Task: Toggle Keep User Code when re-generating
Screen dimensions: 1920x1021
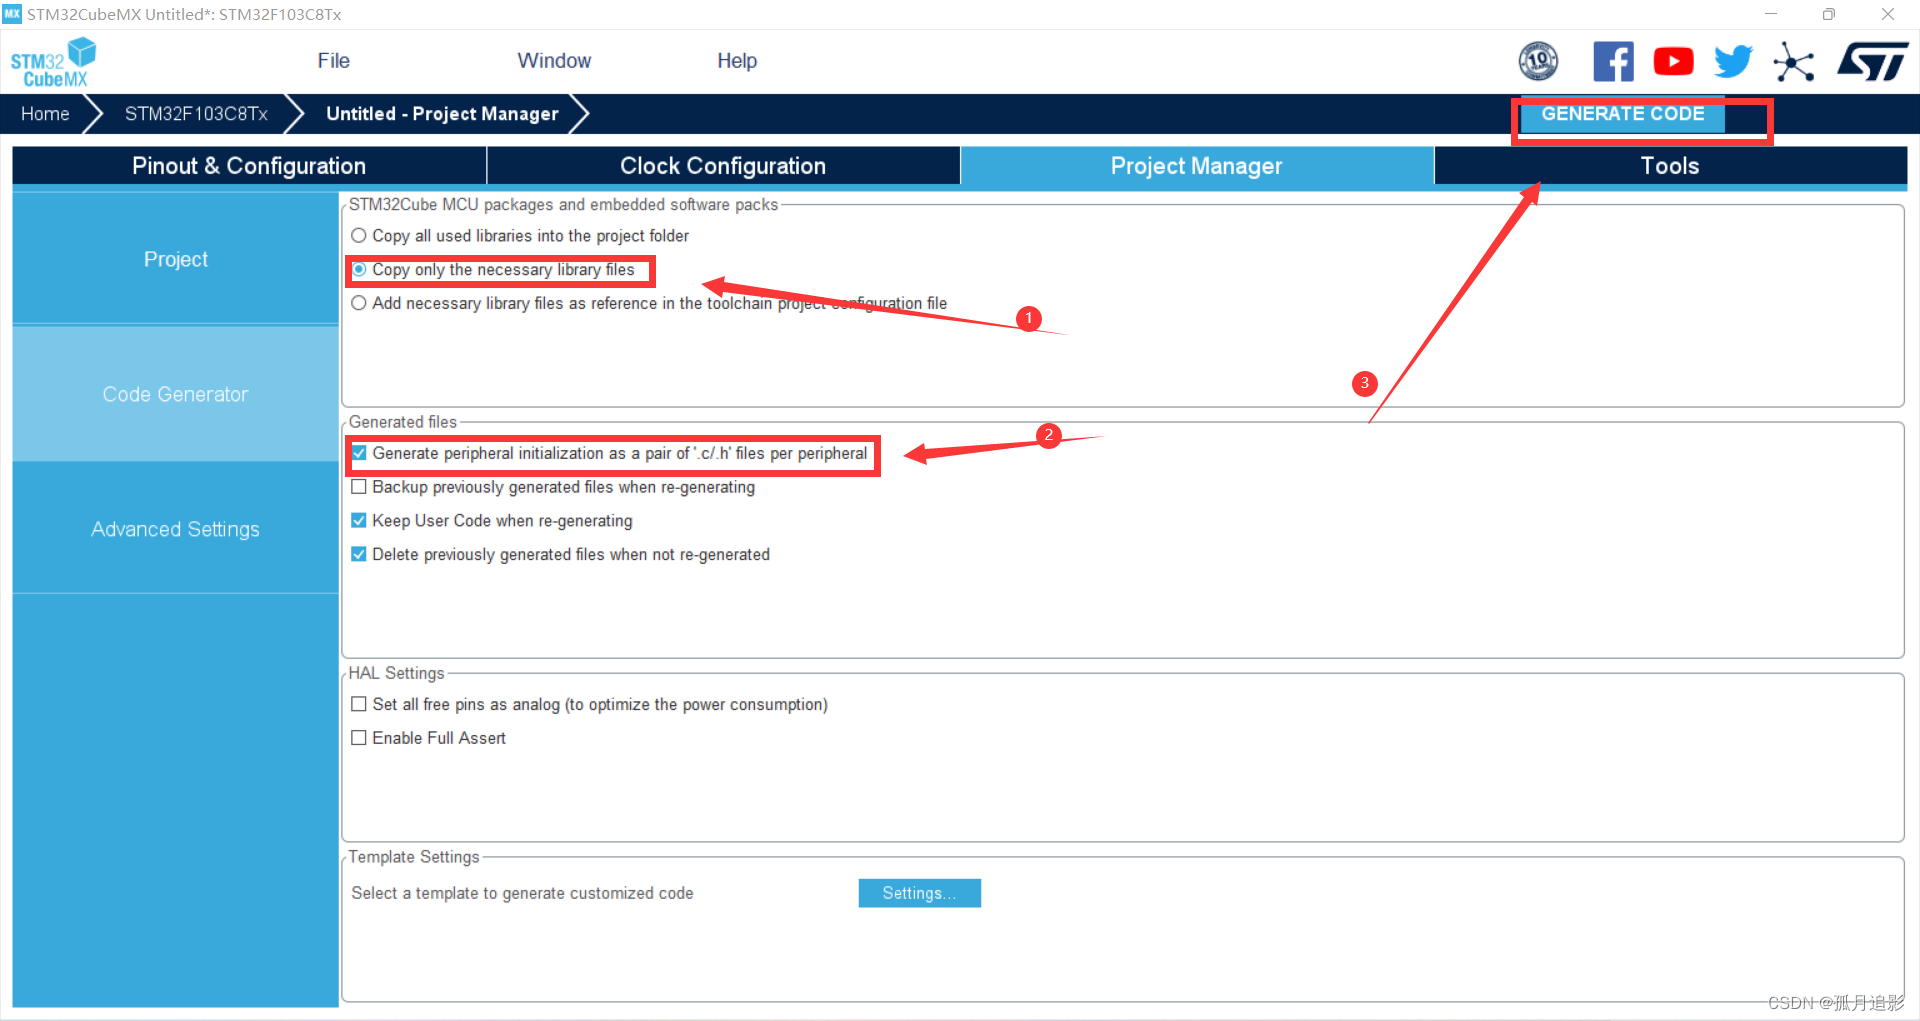Action: coord(359,521)
